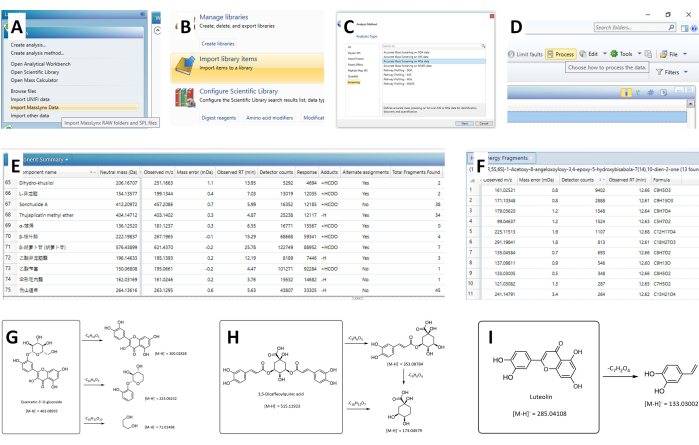Screen dimensions: 699x445
Task: Sort by Detector counts column in Component Summary
Action: click(276, 172)
